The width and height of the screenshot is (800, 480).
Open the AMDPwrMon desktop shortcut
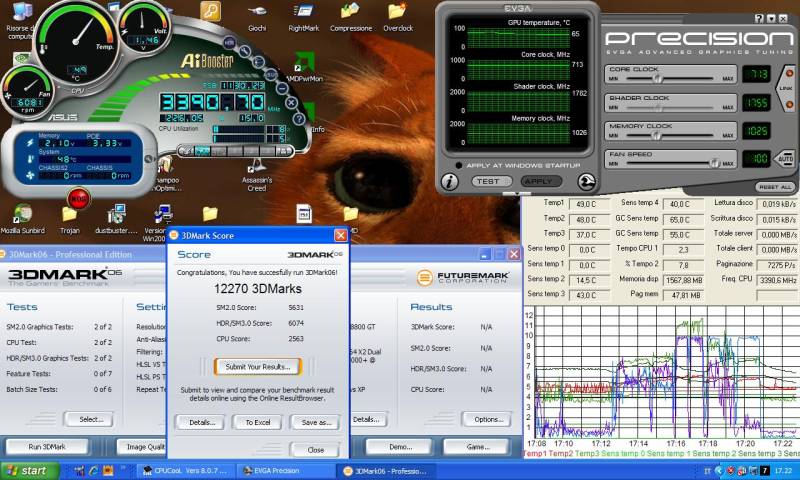pyautogui.click(x=304, y=68)
